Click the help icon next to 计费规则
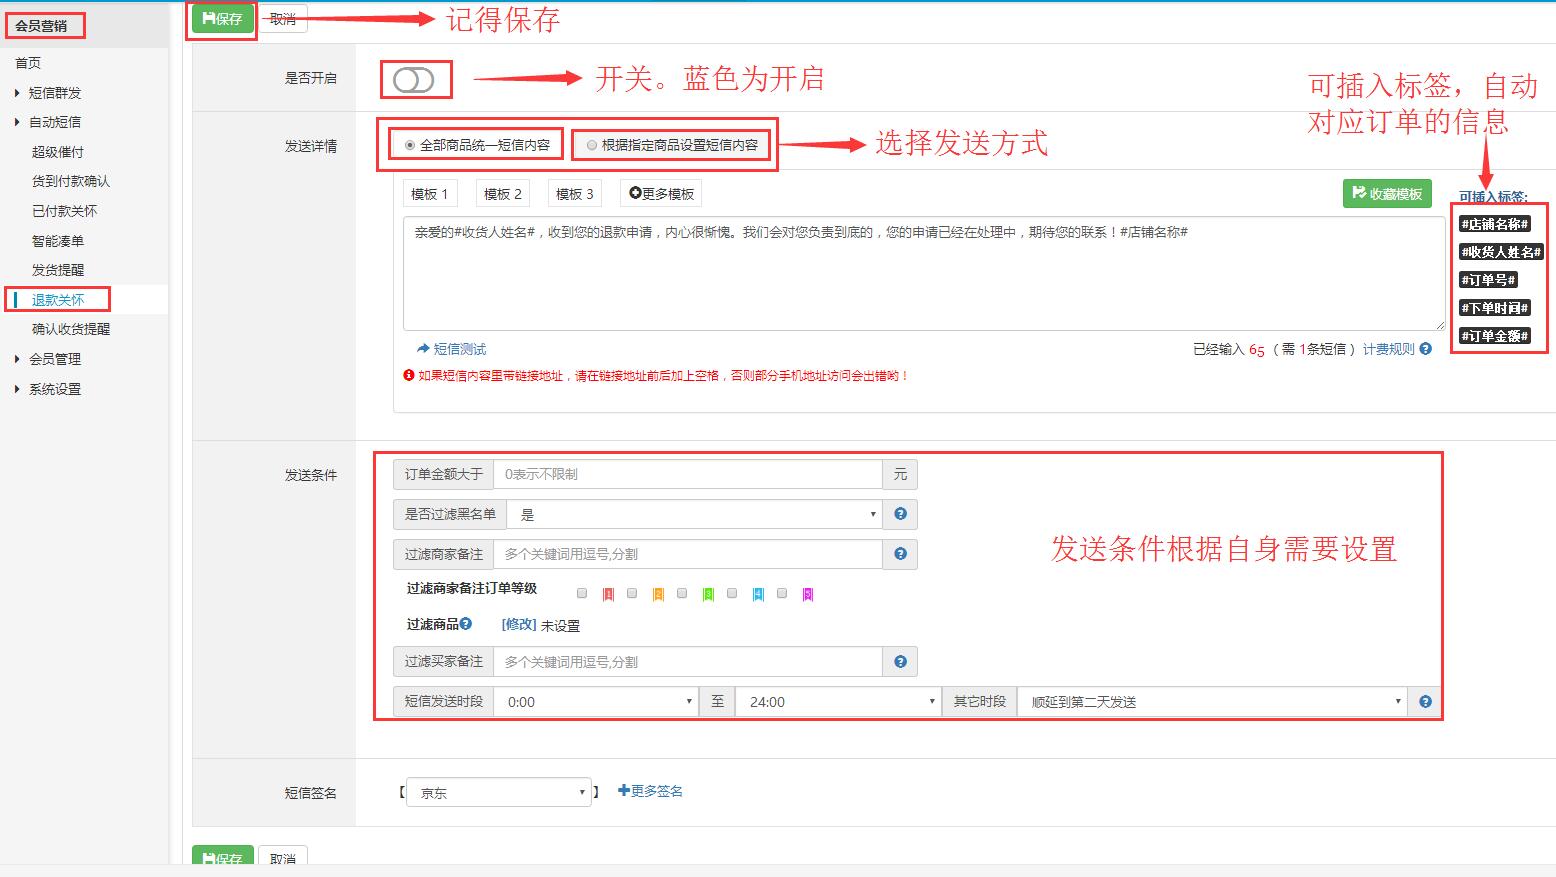This screenshot has height=877, width=1556. click(x=1426, y=349)
